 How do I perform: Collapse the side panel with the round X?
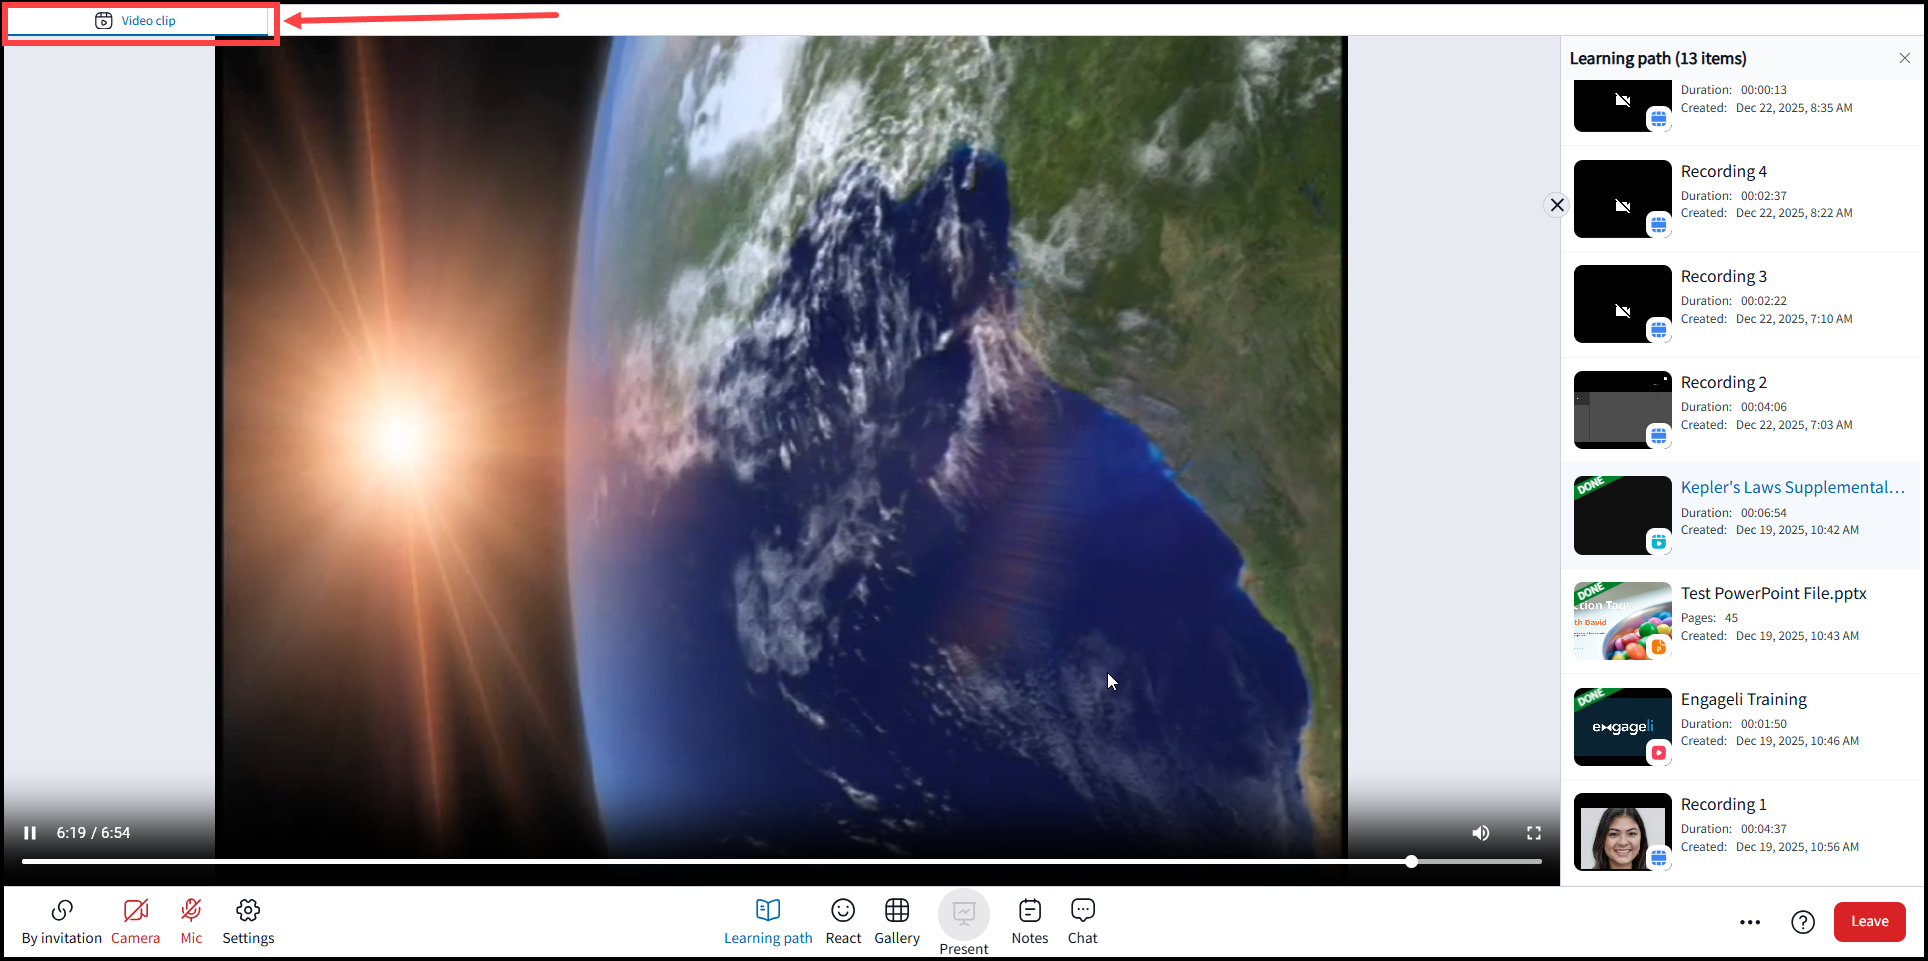[1557, 205]
